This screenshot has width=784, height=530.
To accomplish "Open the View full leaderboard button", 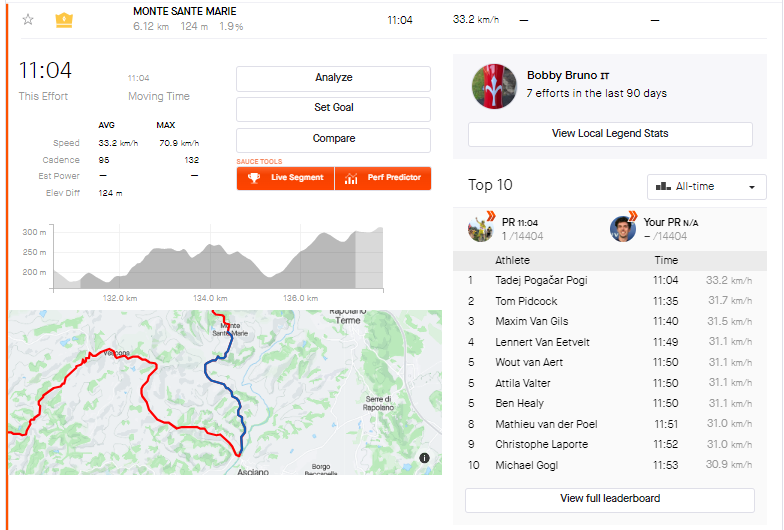I will (x=610, y=498).
